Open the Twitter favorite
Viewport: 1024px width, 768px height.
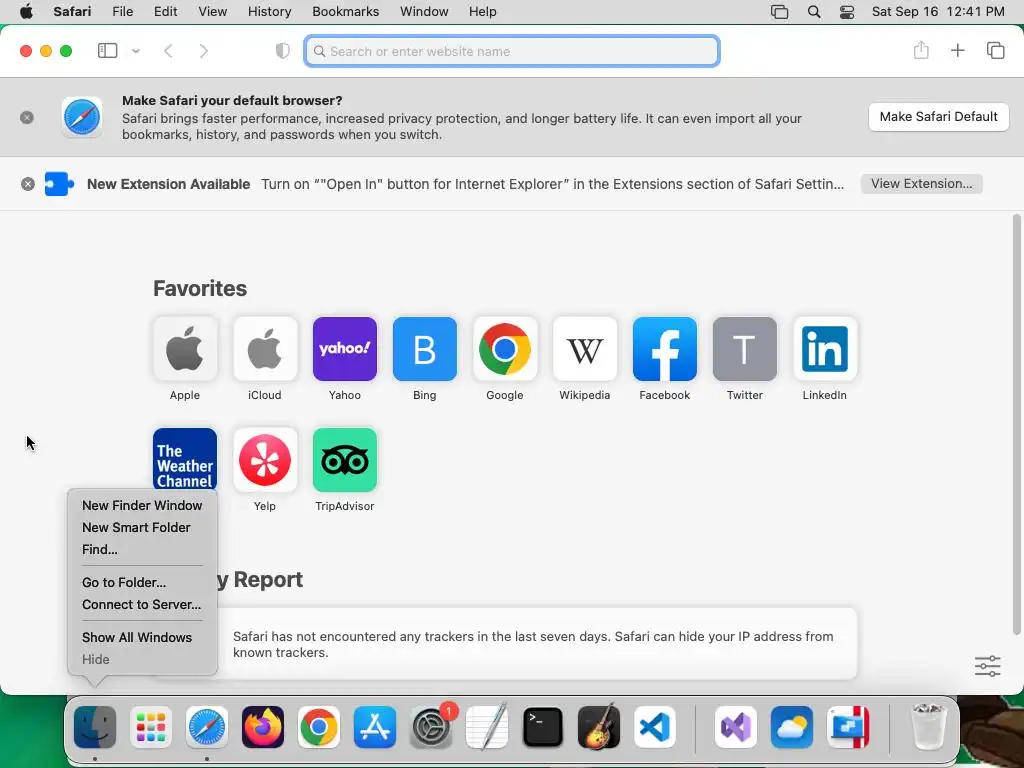tap(744, 349)
